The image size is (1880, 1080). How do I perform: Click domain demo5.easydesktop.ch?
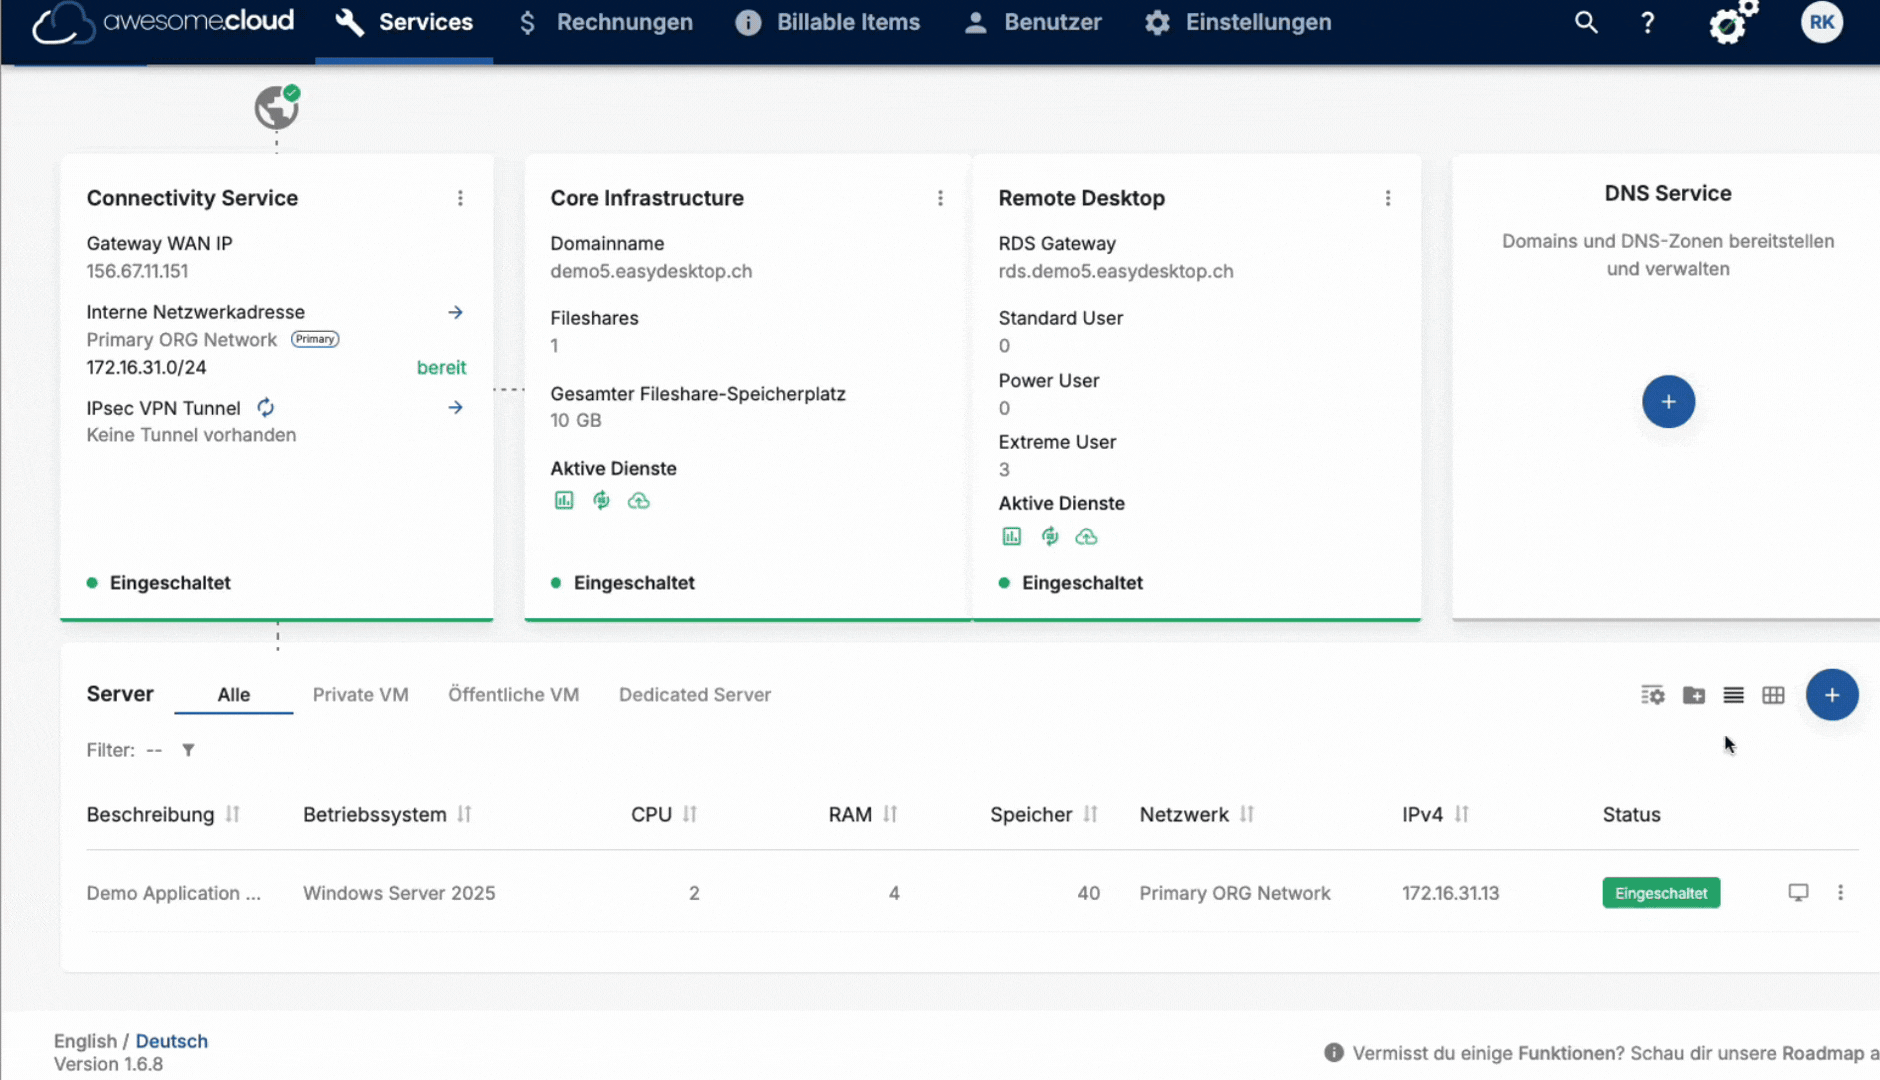651,271
